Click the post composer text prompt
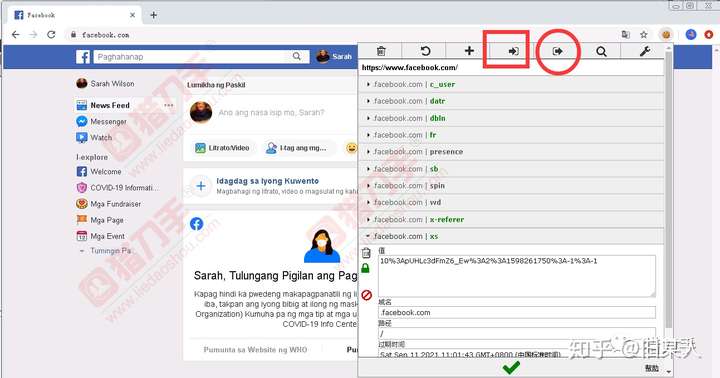 [271, 113]
